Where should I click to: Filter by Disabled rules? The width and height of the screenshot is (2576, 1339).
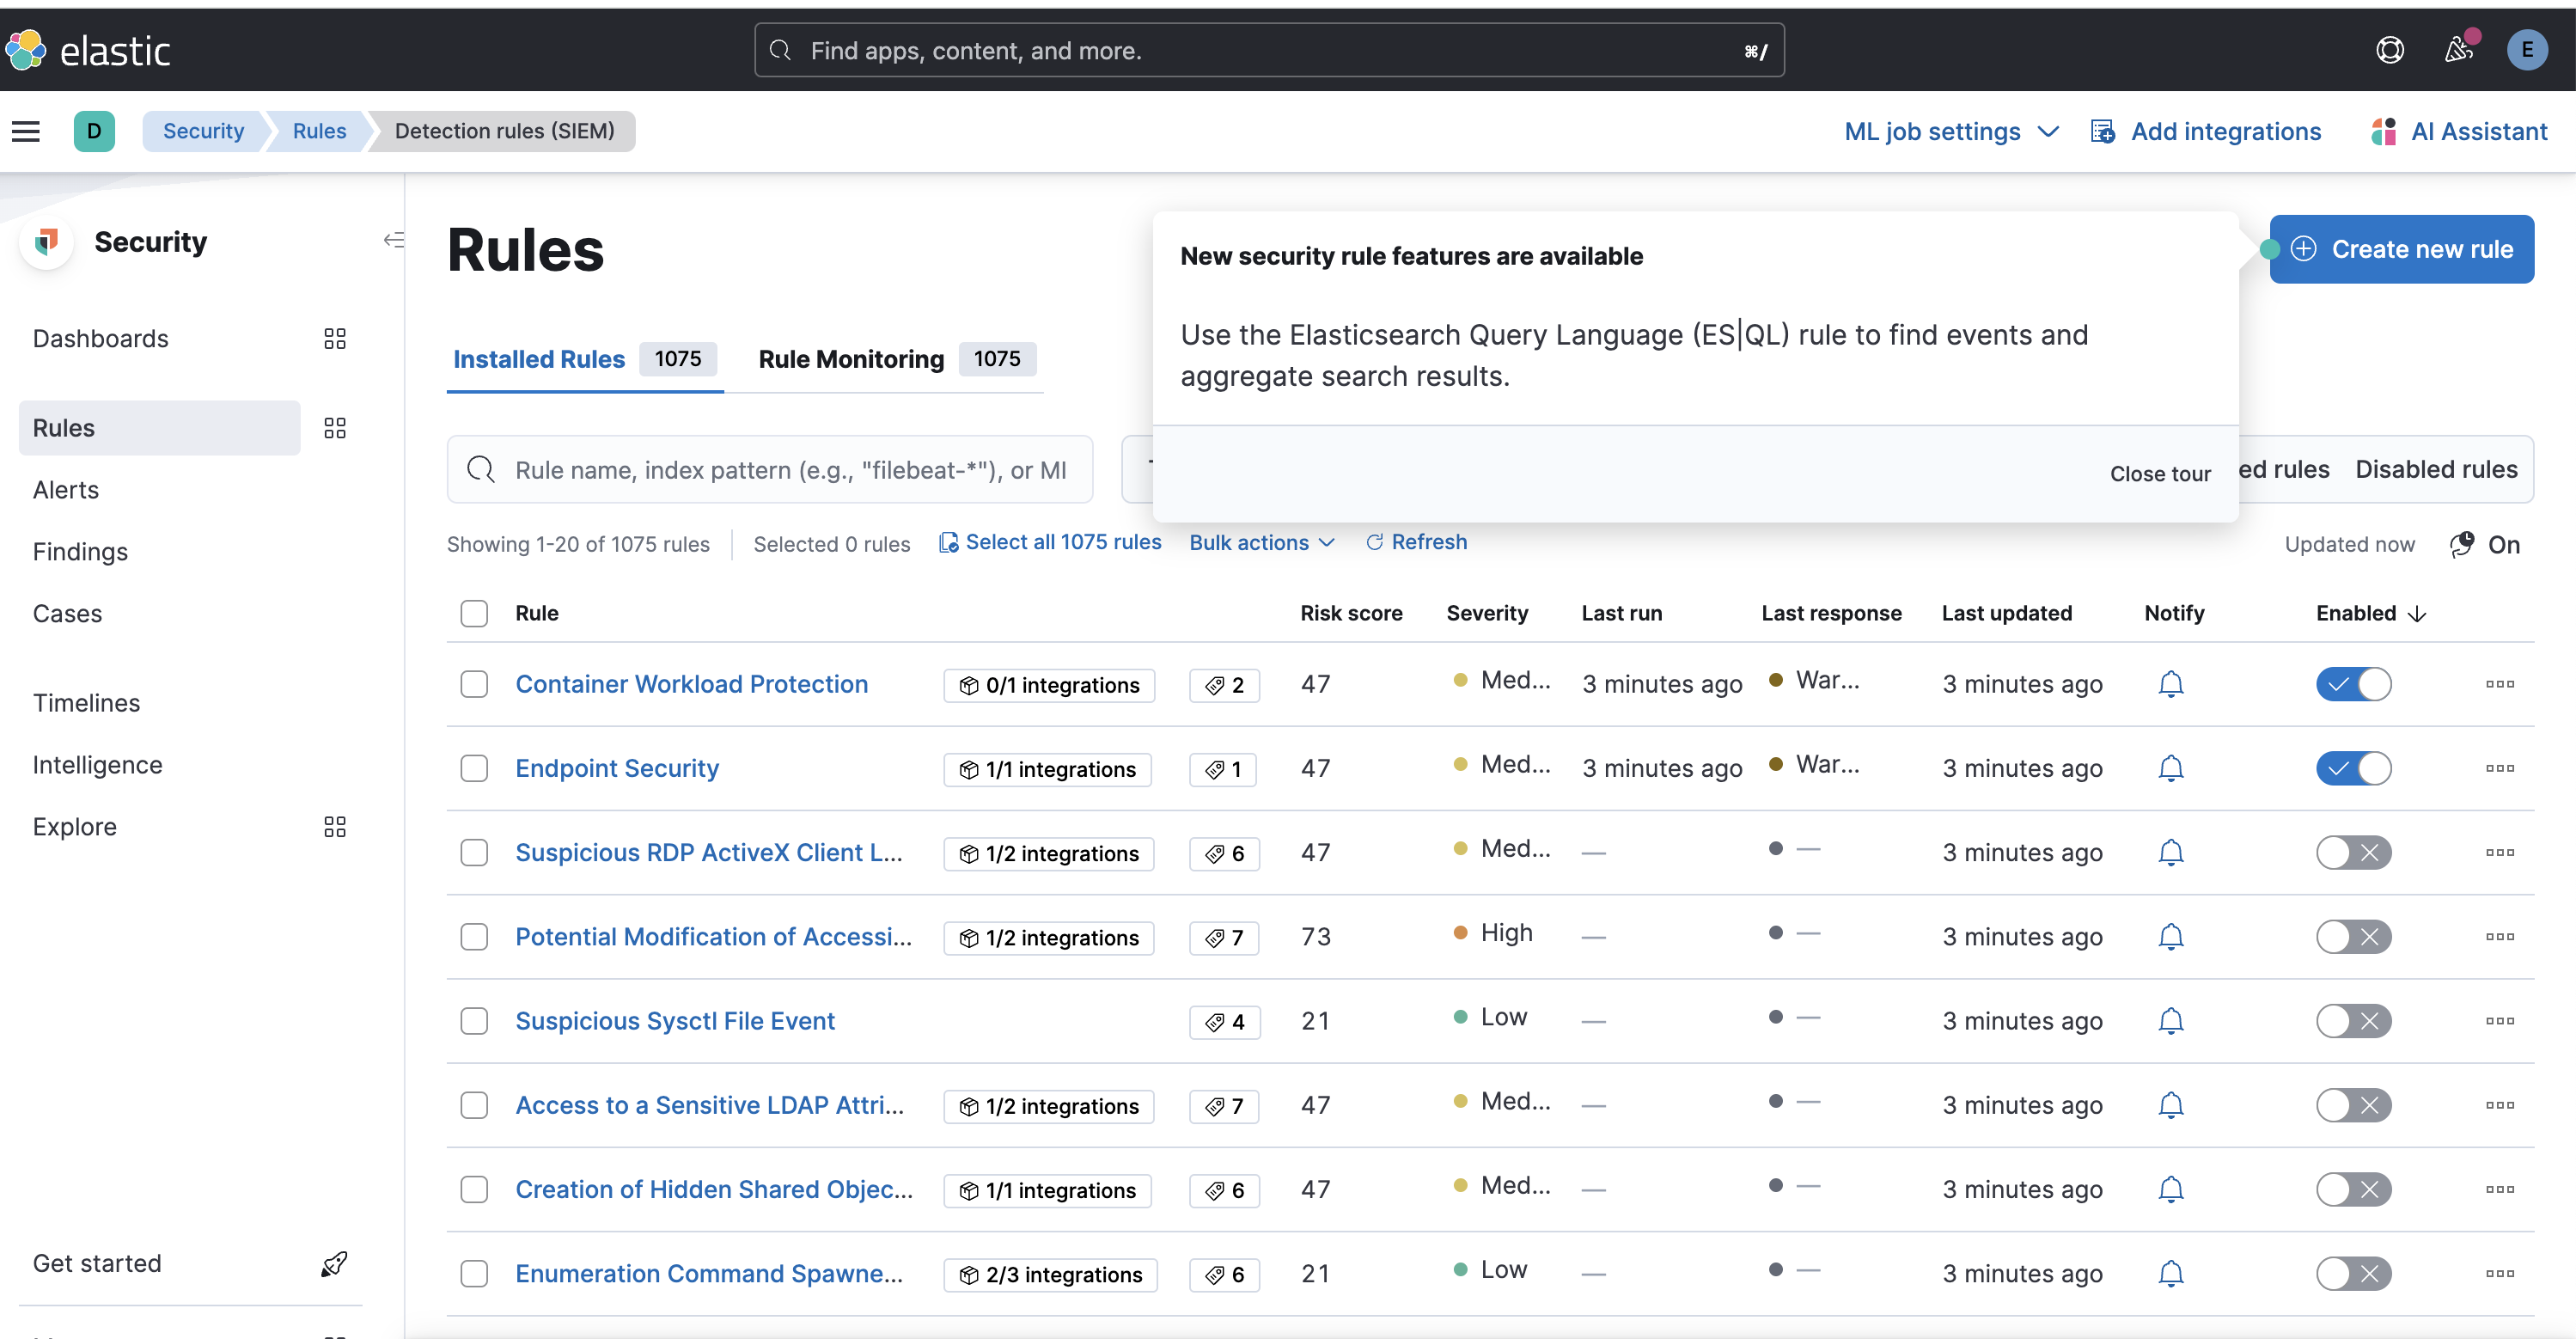(2436, 469)
